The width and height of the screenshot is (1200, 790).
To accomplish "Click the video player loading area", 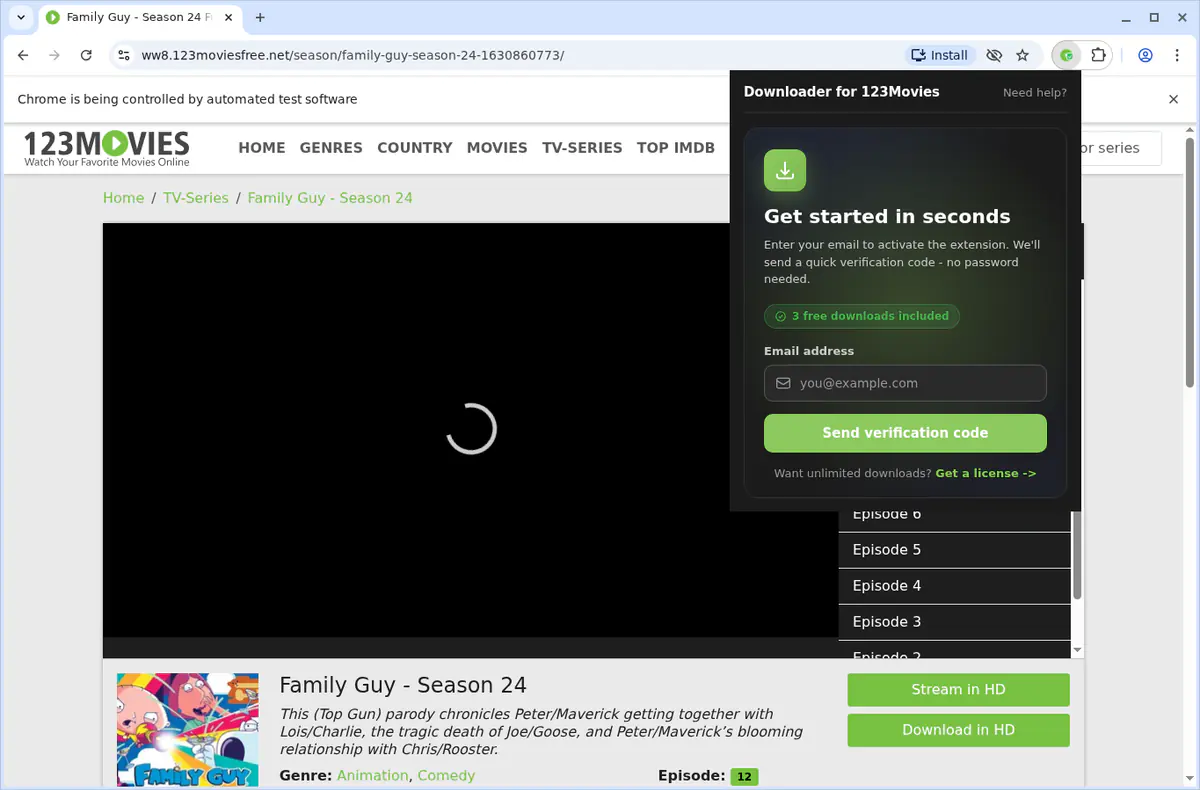I will [x=470, y=429].
